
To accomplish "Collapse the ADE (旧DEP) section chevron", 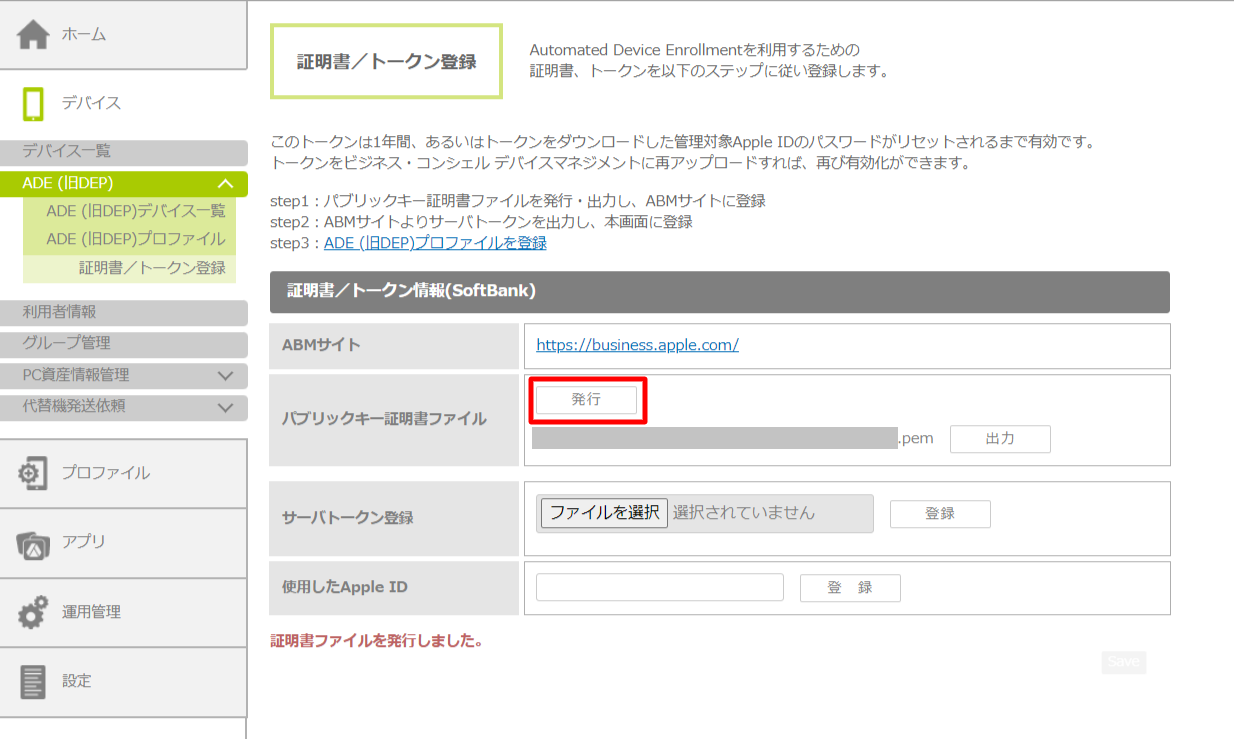I will pos(225,184).
